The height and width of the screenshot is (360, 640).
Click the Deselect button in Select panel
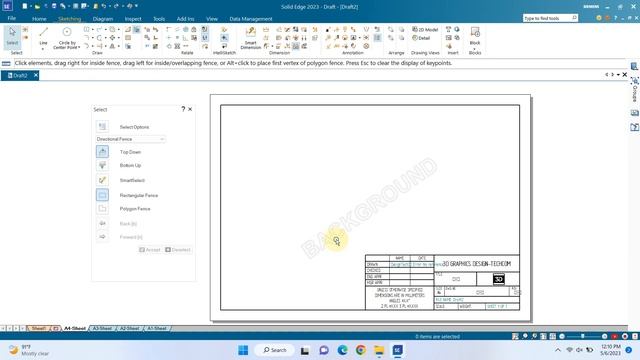point(178,250)
